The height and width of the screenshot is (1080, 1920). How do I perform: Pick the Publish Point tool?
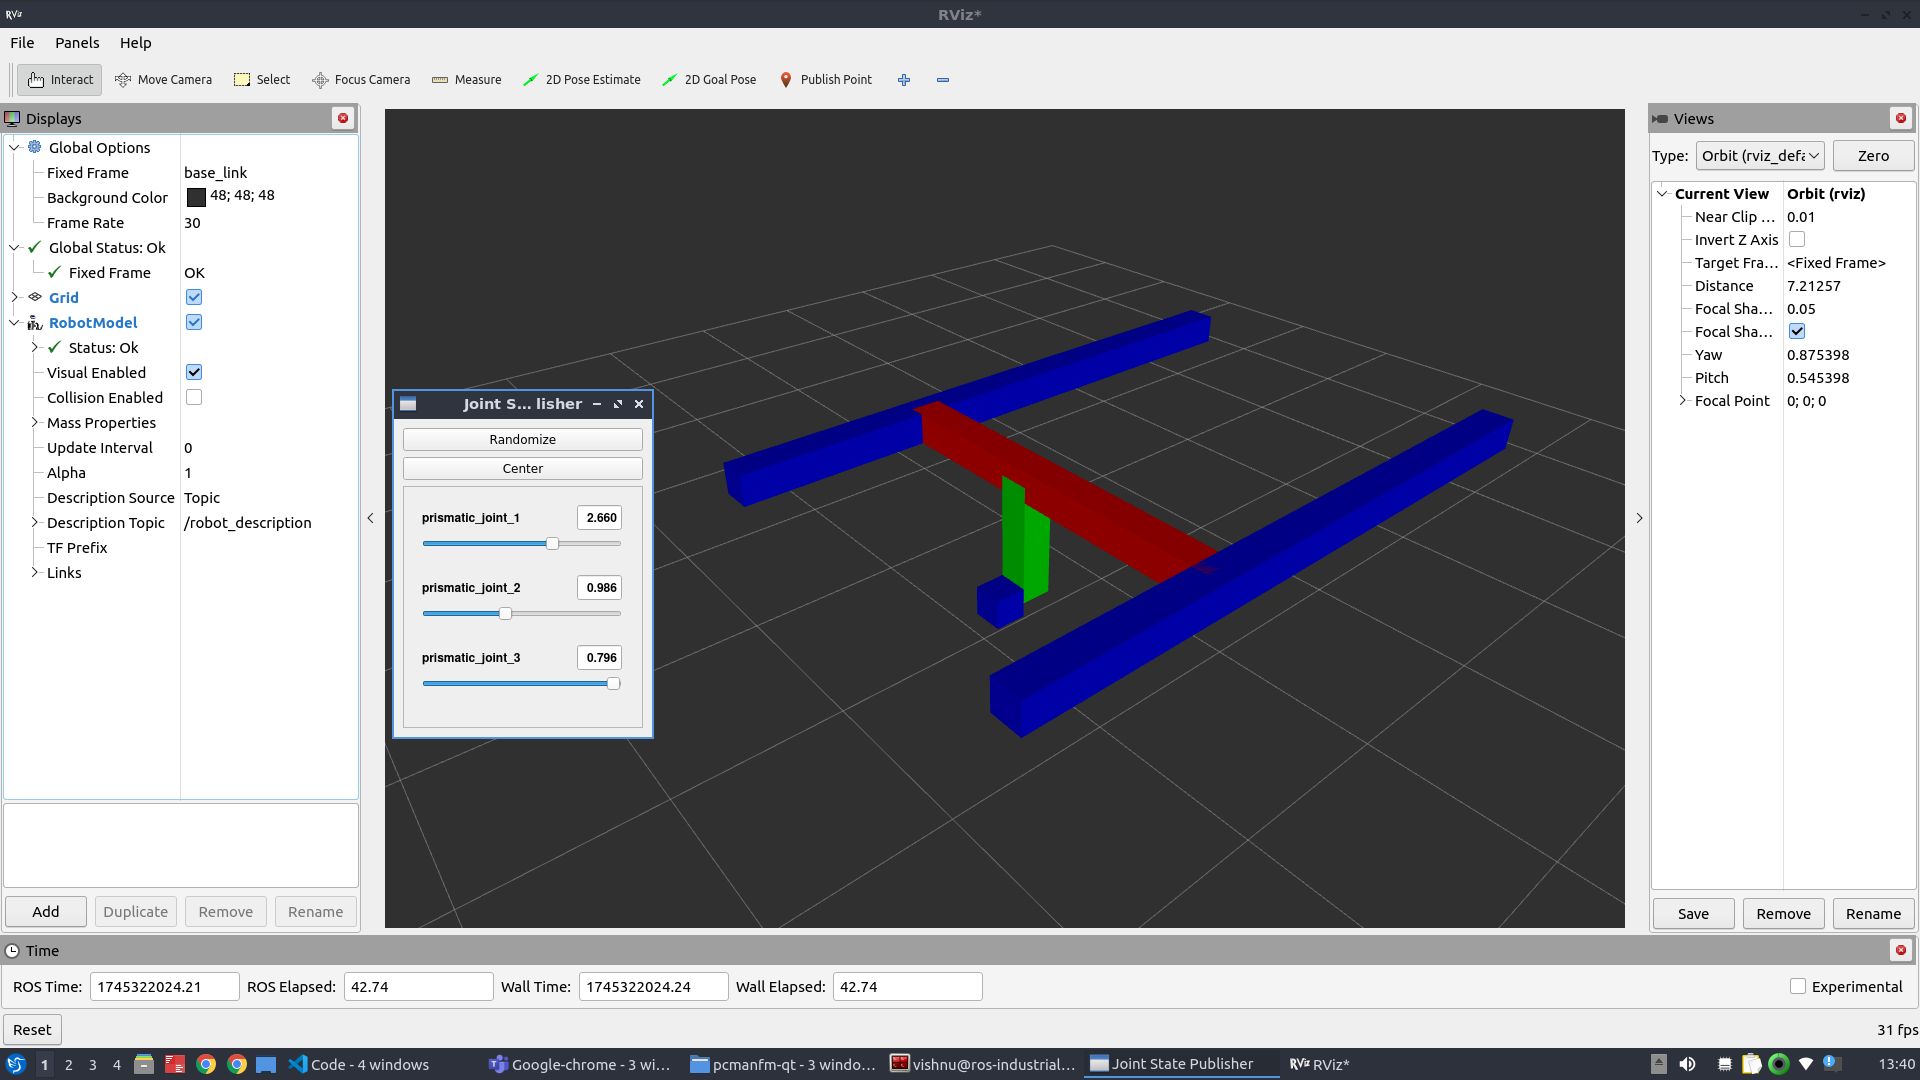click(825, 80)
